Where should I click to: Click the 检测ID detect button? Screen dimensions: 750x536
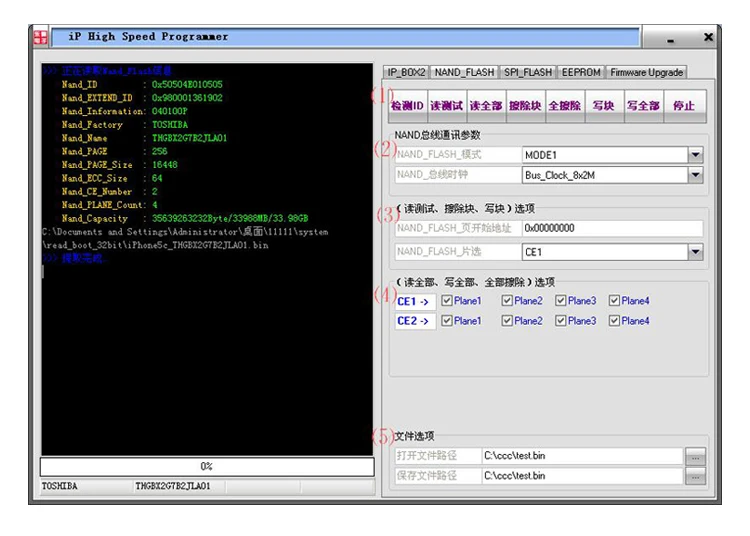(x=408, y=106)
